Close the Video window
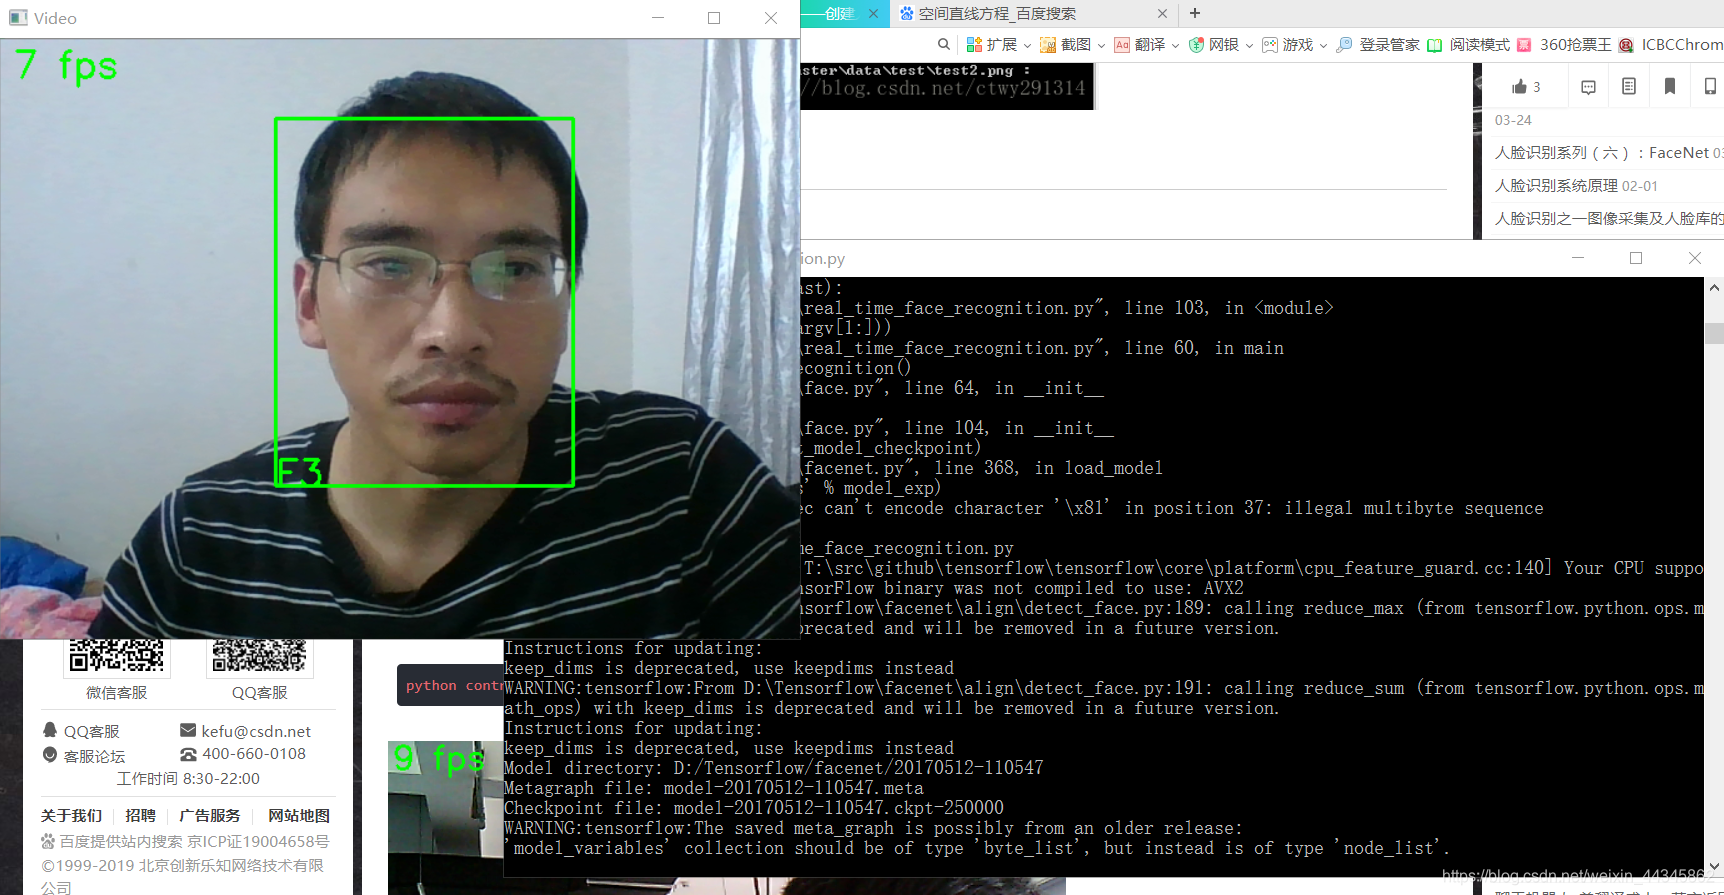The image size is (1724, 895). point(771,18)
